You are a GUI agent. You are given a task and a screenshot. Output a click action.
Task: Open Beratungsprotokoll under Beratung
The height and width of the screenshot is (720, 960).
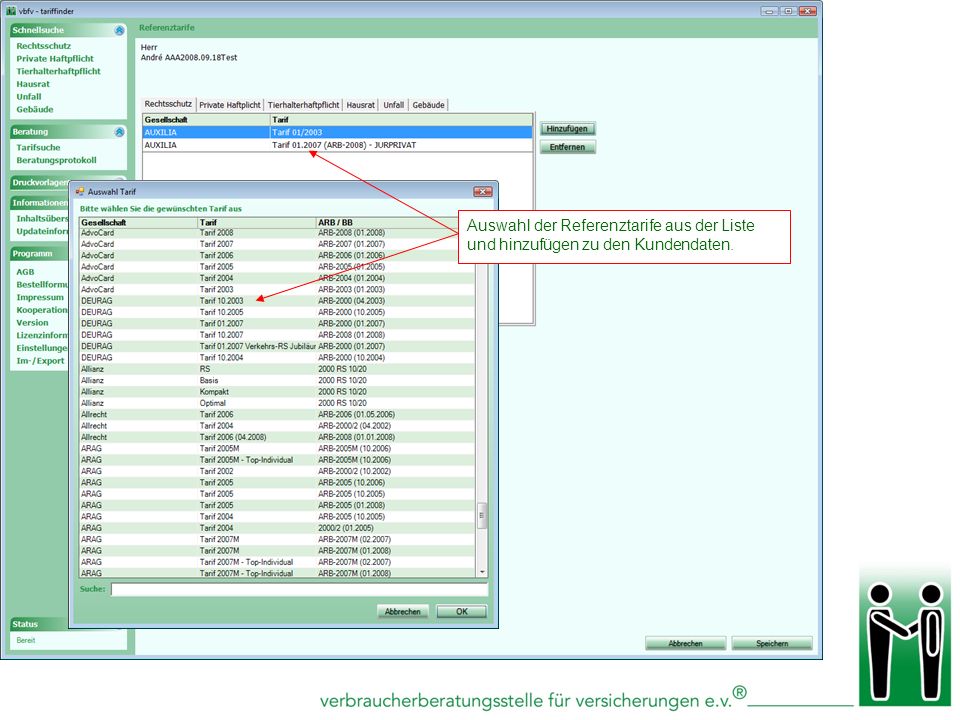pos(56,160)
